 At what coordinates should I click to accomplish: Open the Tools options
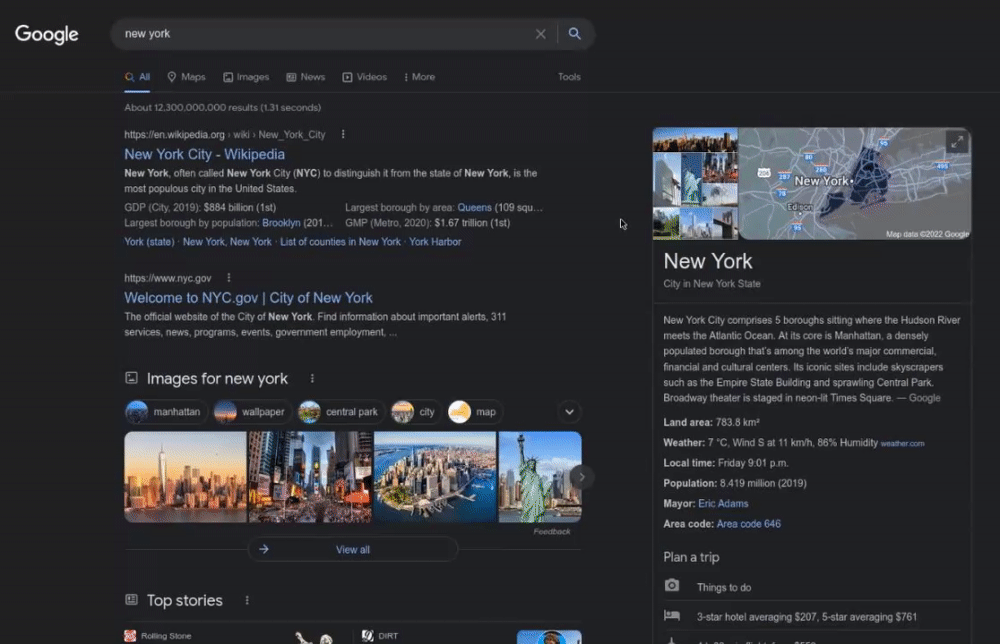coord(570,77)
